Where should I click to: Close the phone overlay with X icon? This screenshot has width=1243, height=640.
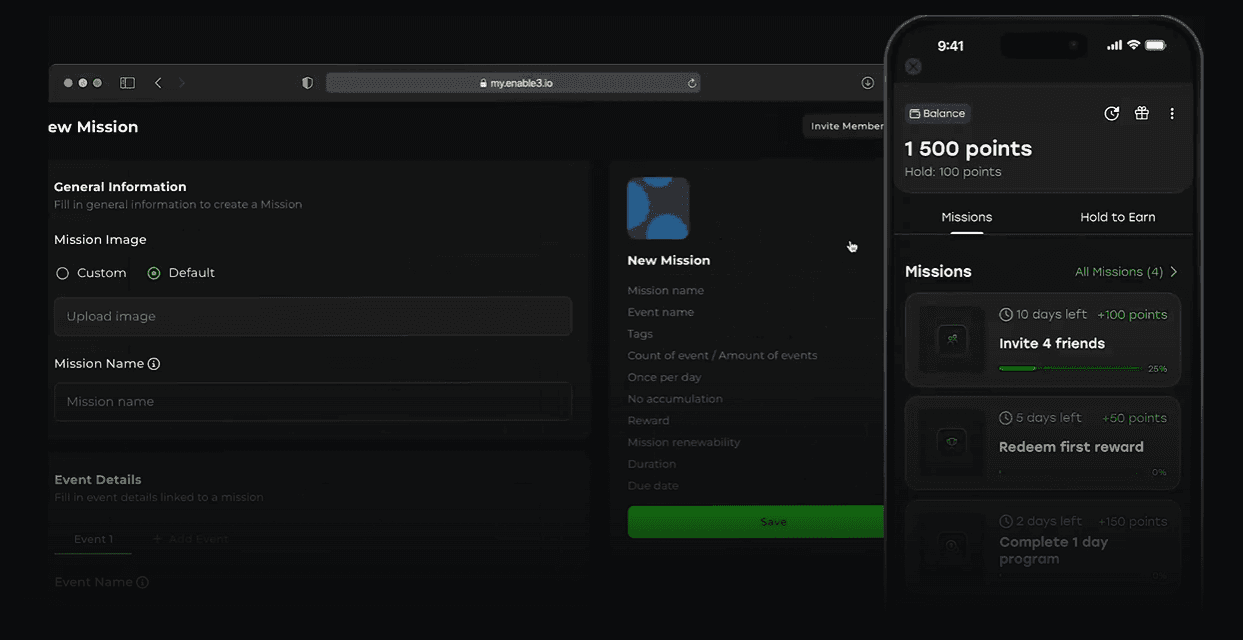point(913,67)
